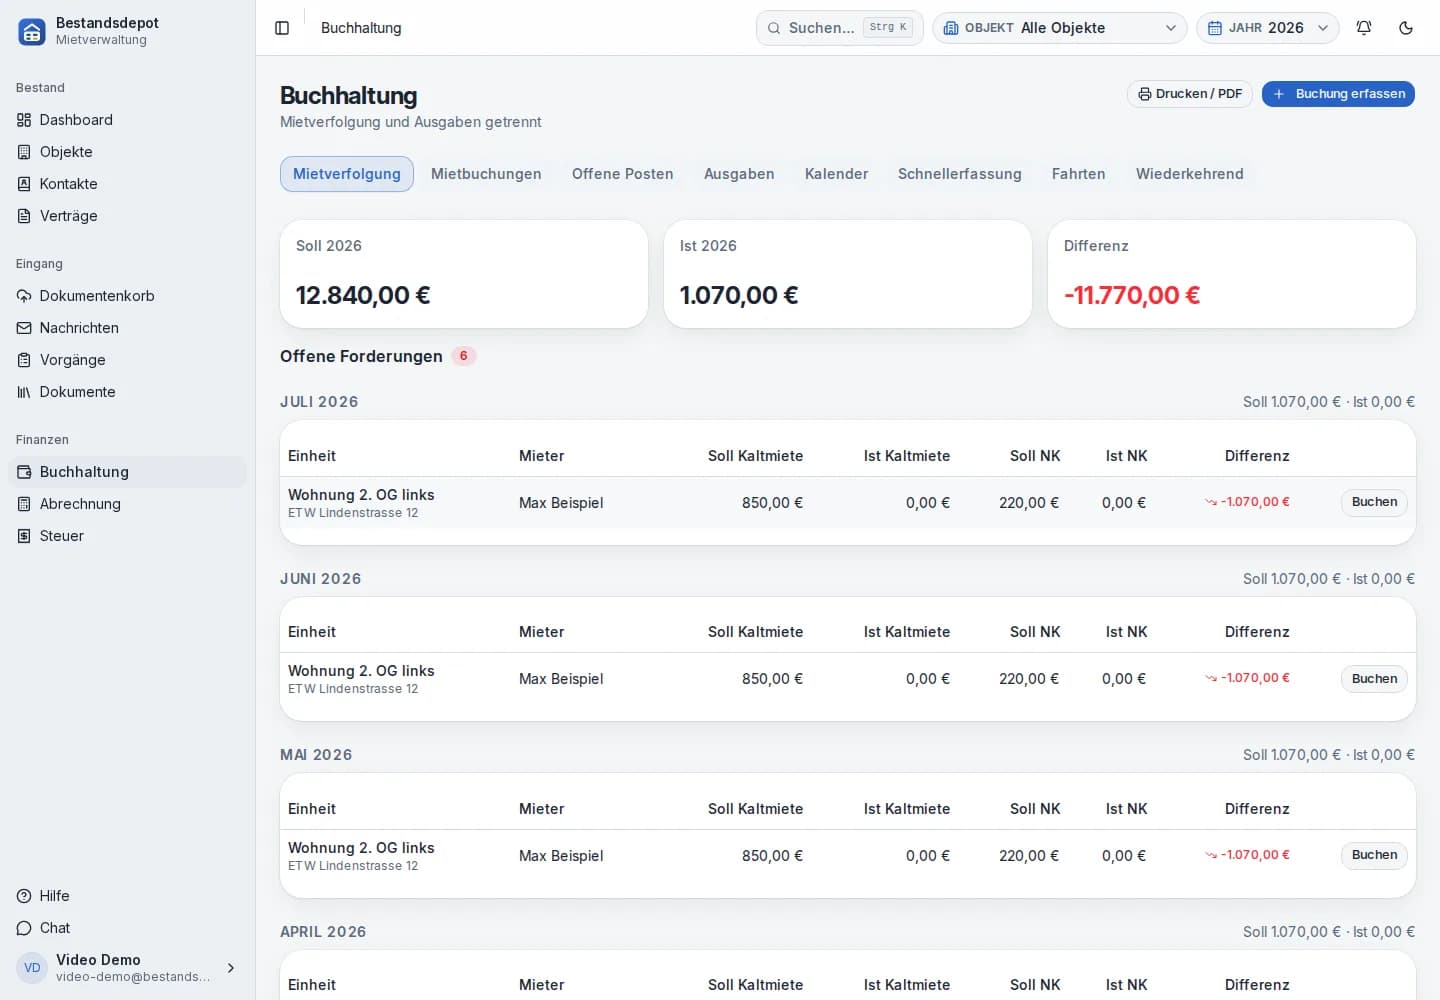Viewport: 1440px width, 1000px height.
Task: Click the Drucken / PDF button
Action: point(1190,94)
